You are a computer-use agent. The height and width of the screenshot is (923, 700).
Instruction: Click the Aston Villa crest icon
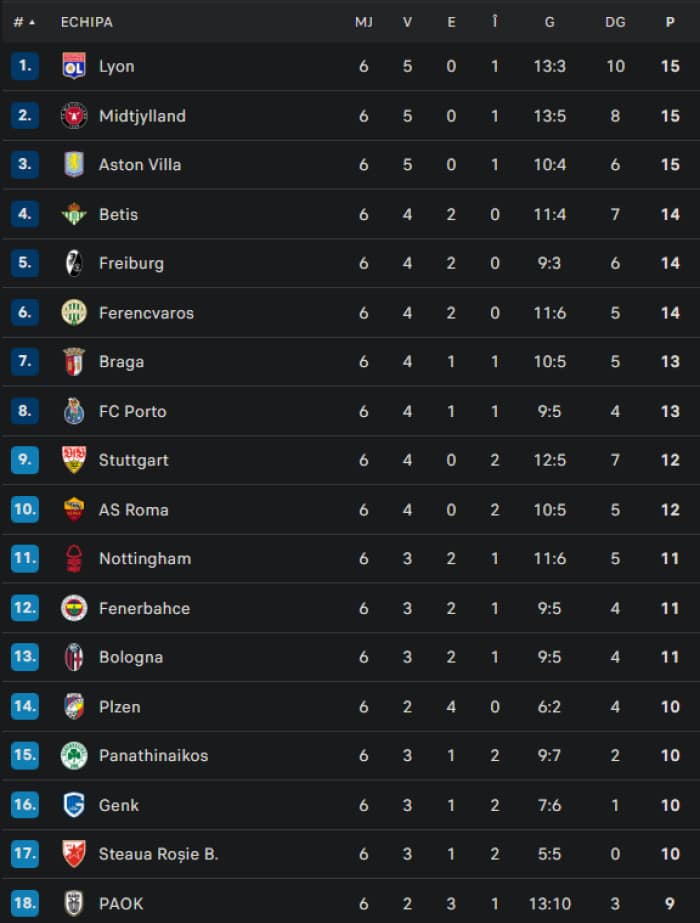point(74,165)
